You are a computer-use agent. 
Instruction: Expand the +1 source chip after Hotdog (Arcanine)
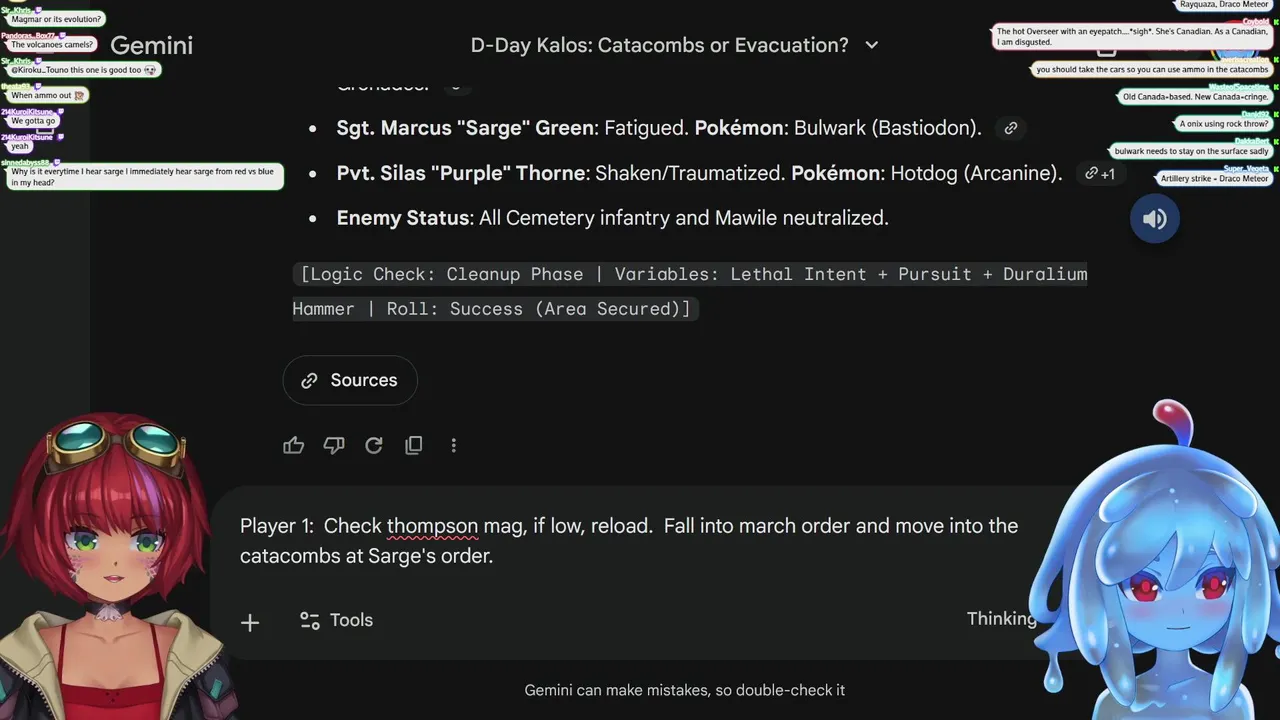pyautogui.click(x=1099, y=173)
